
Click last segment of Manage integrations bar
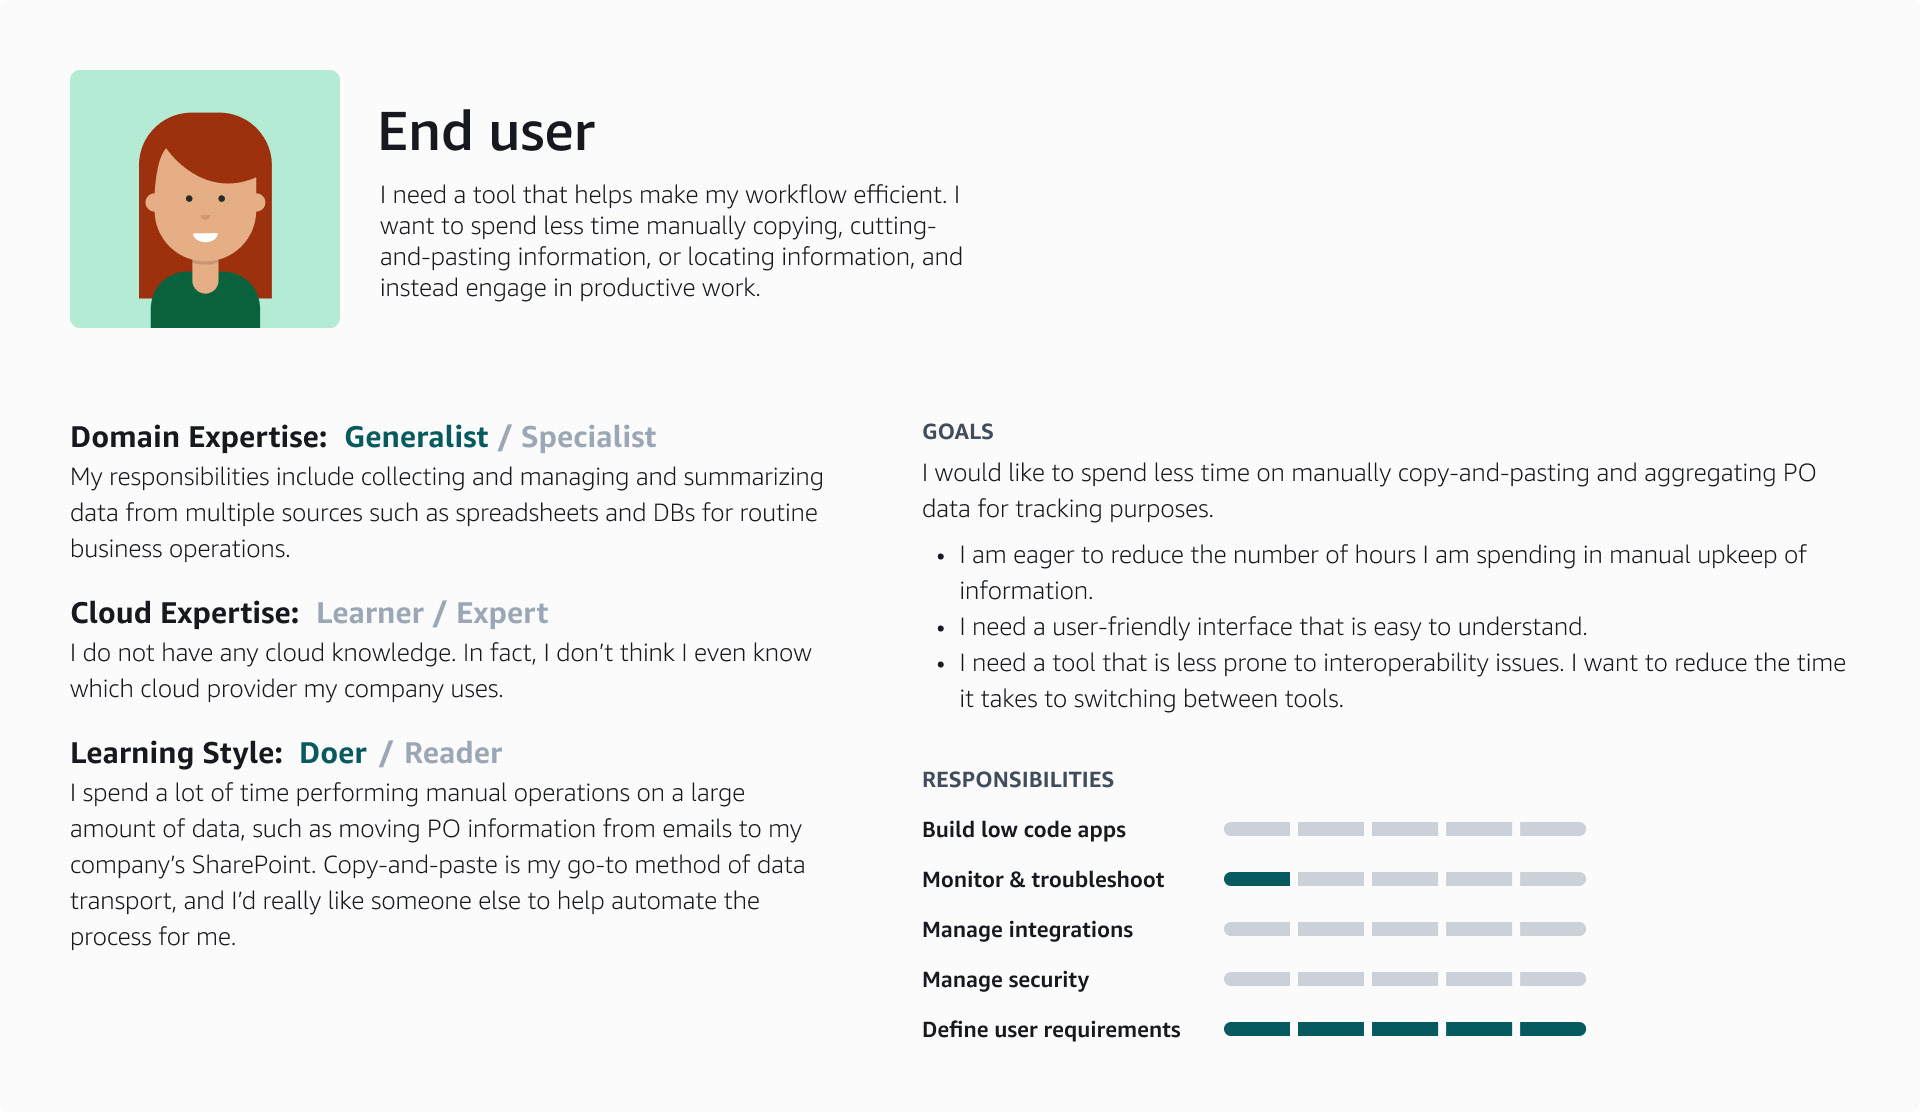[1553, 929]
